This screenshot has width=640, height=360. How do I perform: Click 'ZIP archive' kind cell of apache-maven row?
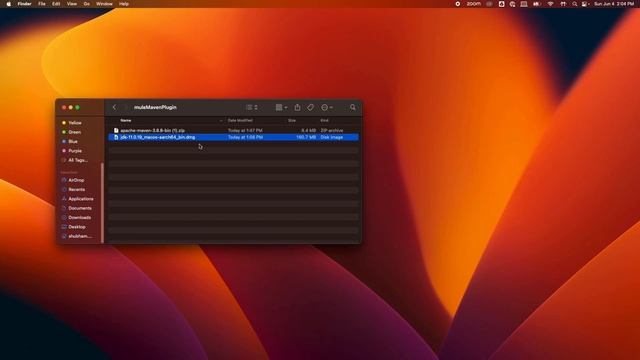click(x=332, y=130)
